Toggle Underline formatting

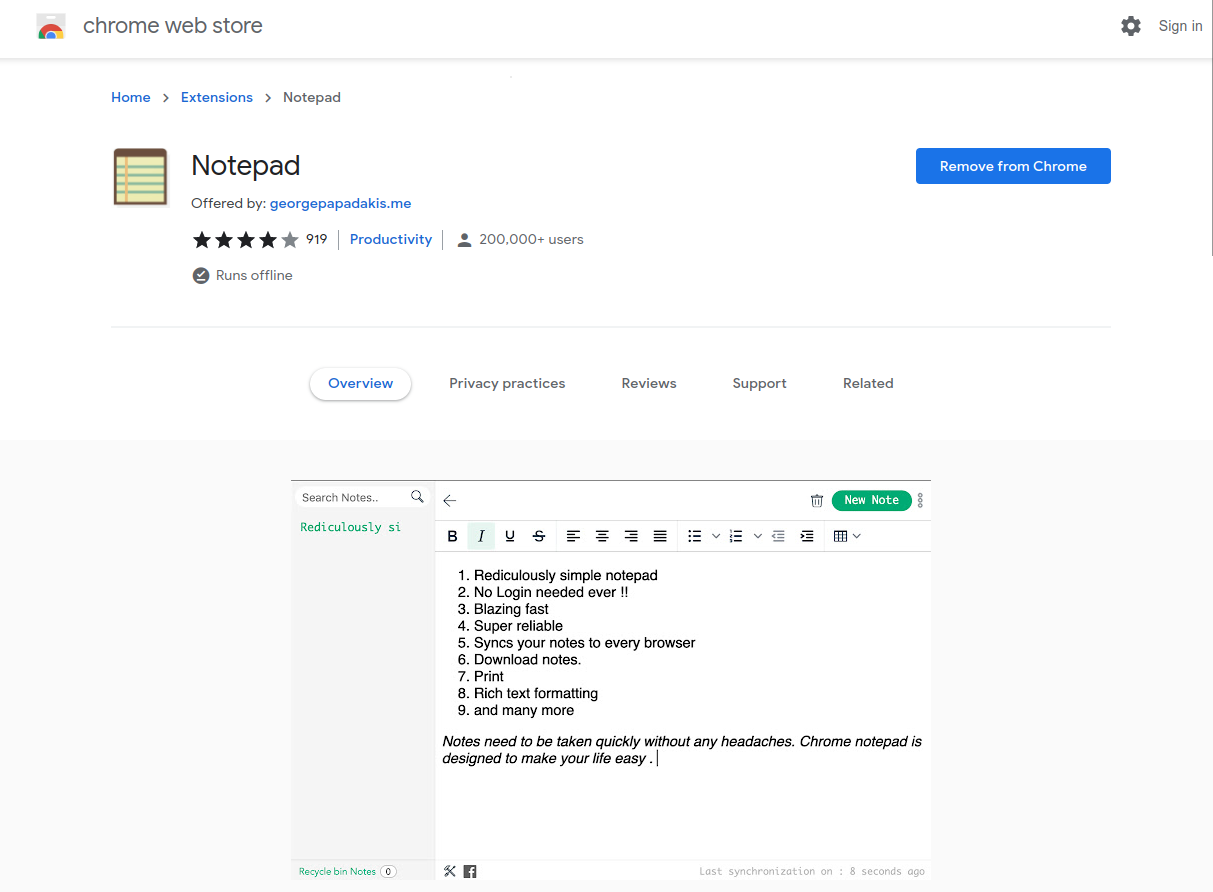510,536
